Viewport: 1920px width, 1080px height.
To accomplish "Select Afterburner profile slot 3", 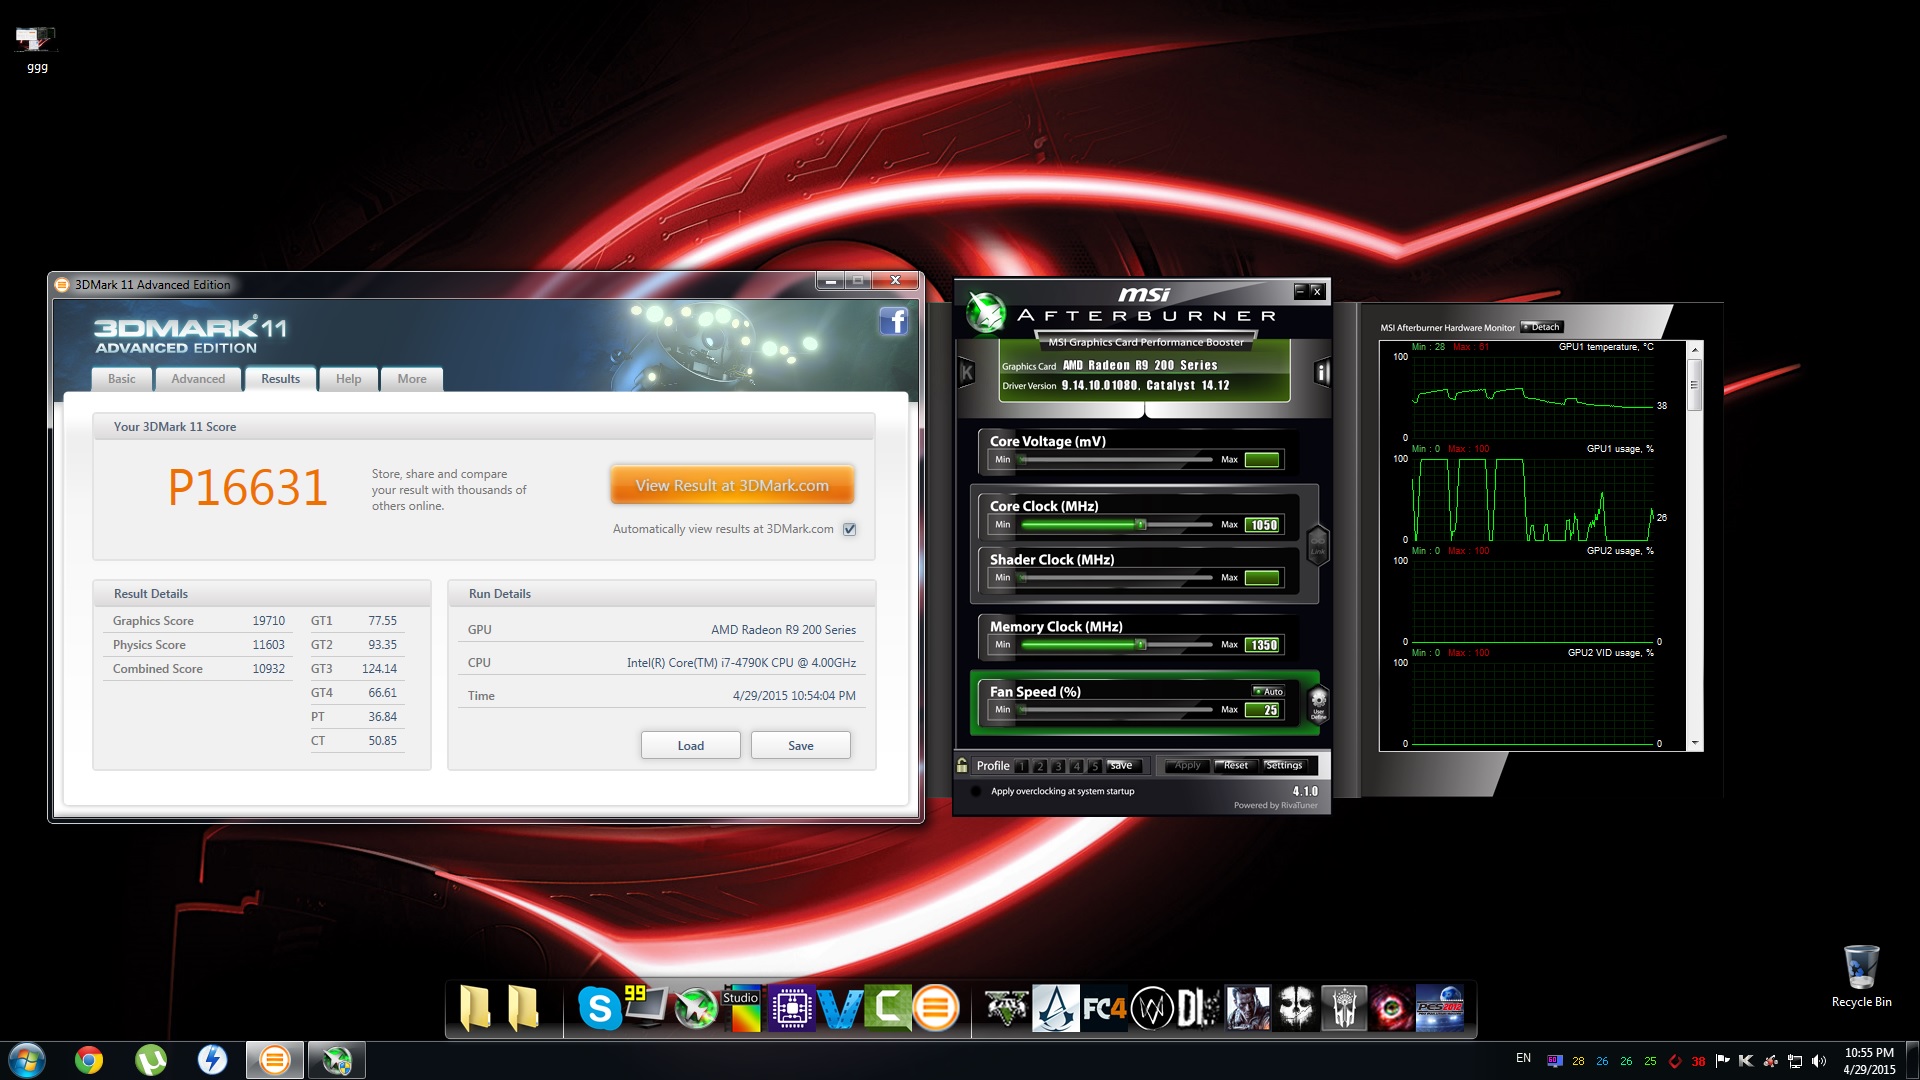I will pos(1058,766).
